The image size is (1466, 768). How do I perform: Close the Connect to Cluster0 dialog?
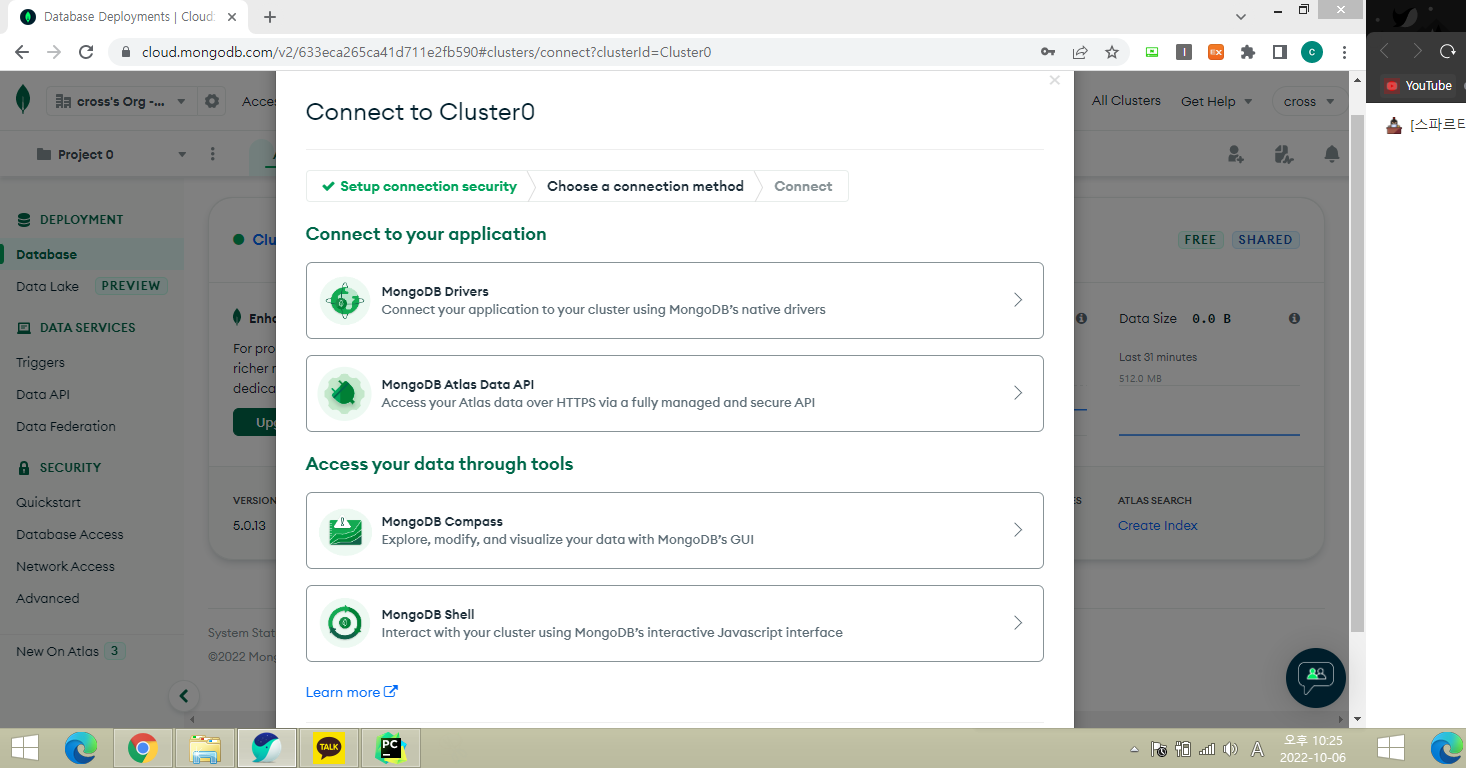[x=1054, y=81]
